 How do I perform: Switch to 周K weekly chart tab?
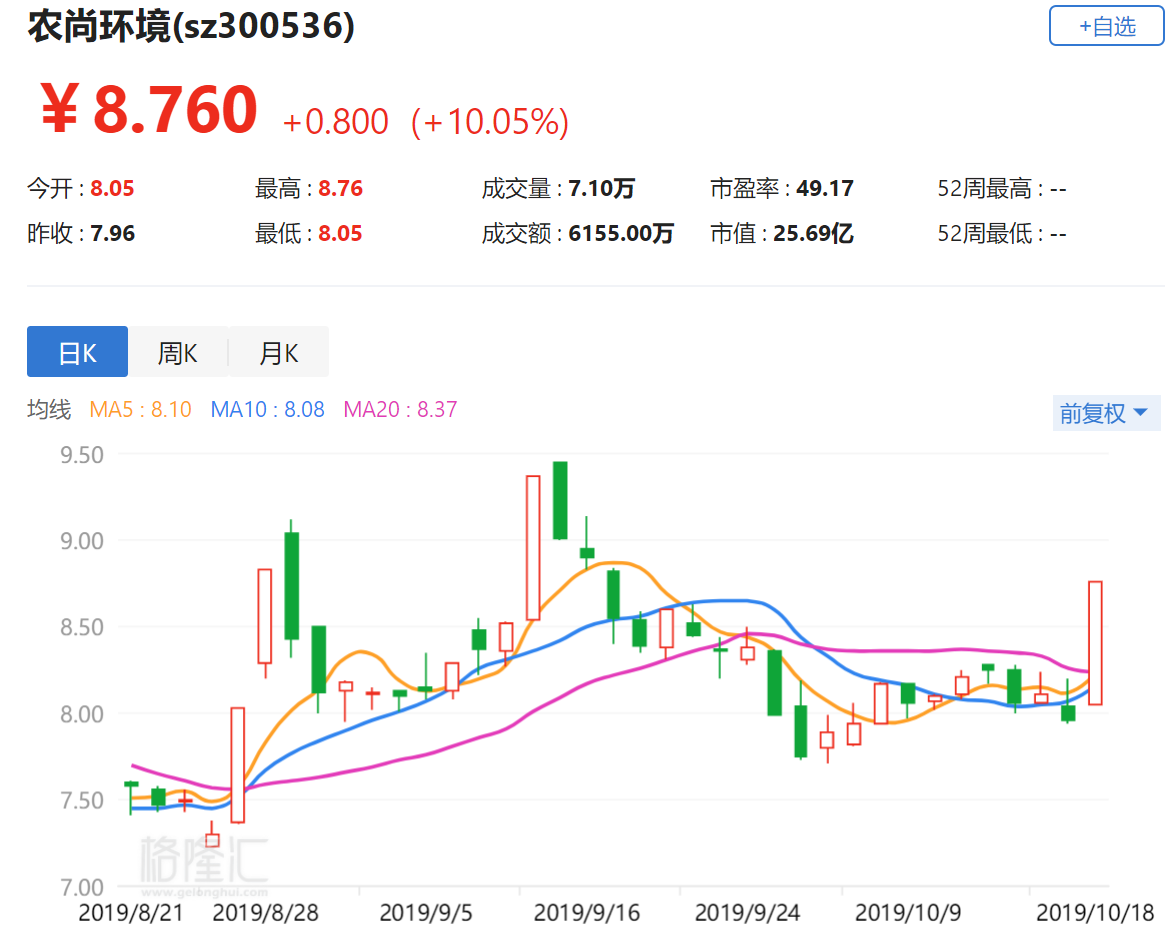point(178,352)
